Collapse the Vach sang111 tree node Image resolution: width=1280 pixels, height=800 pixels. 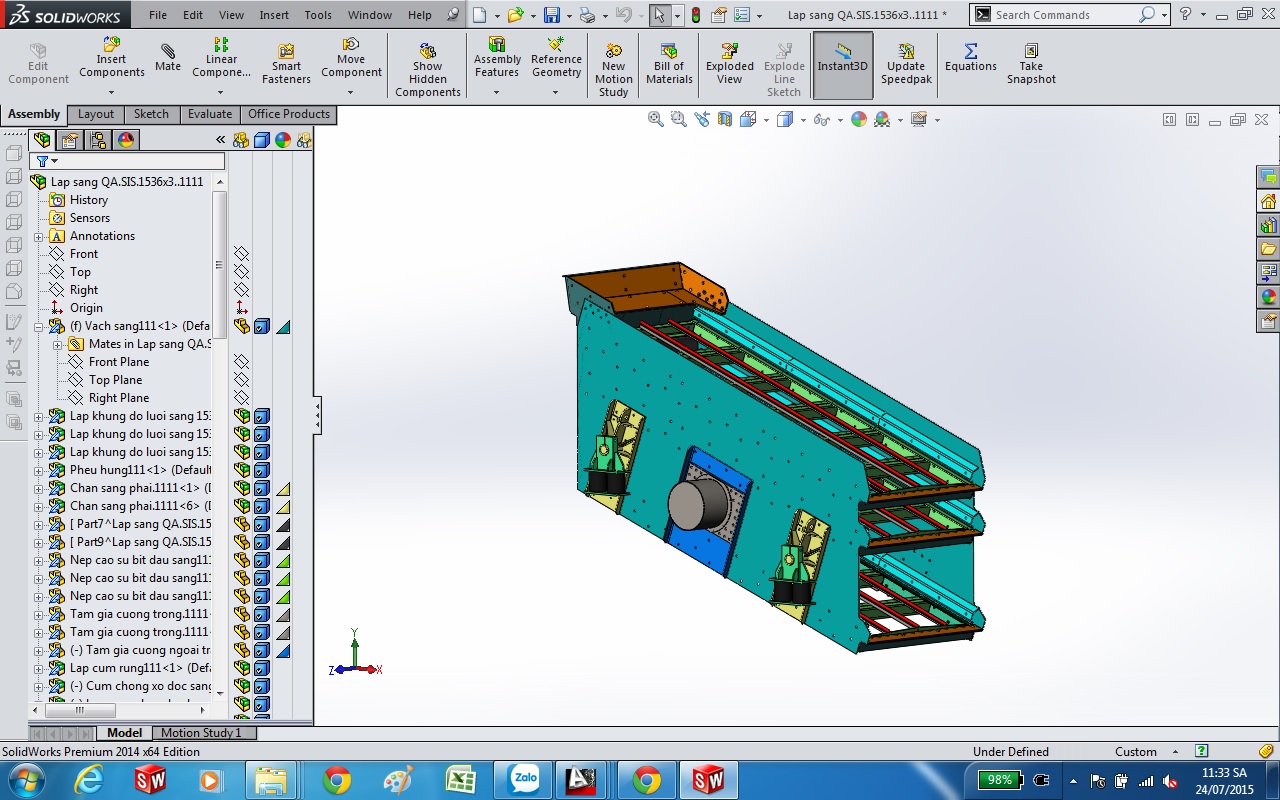[x=39, y=326]
